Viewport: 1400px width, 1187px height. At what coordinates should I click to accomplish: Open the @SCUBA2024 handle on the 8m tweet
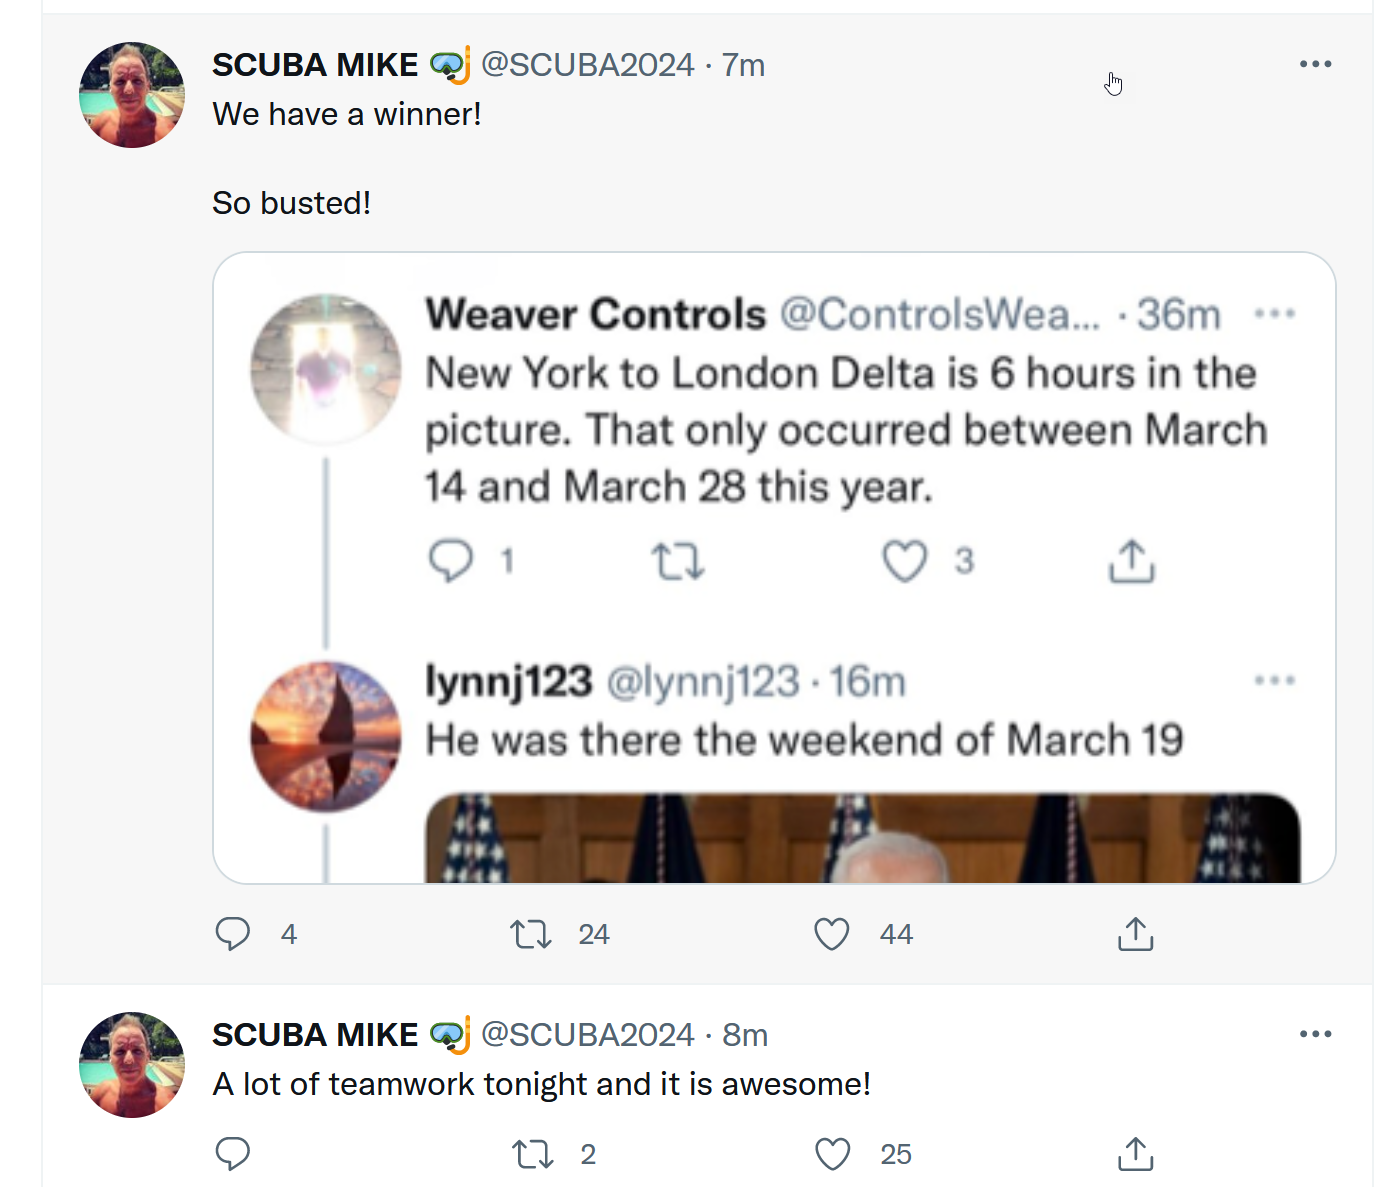587,1034
